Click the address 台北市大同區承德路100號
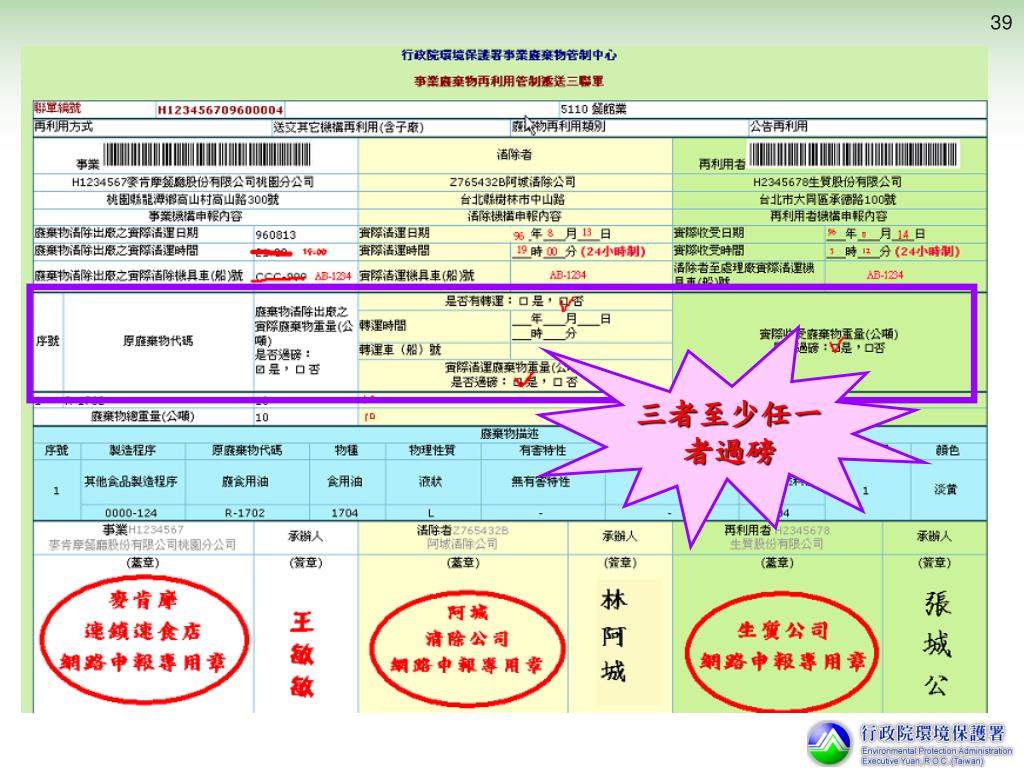The image size is (1024, 768). click(x=827, y=199)
